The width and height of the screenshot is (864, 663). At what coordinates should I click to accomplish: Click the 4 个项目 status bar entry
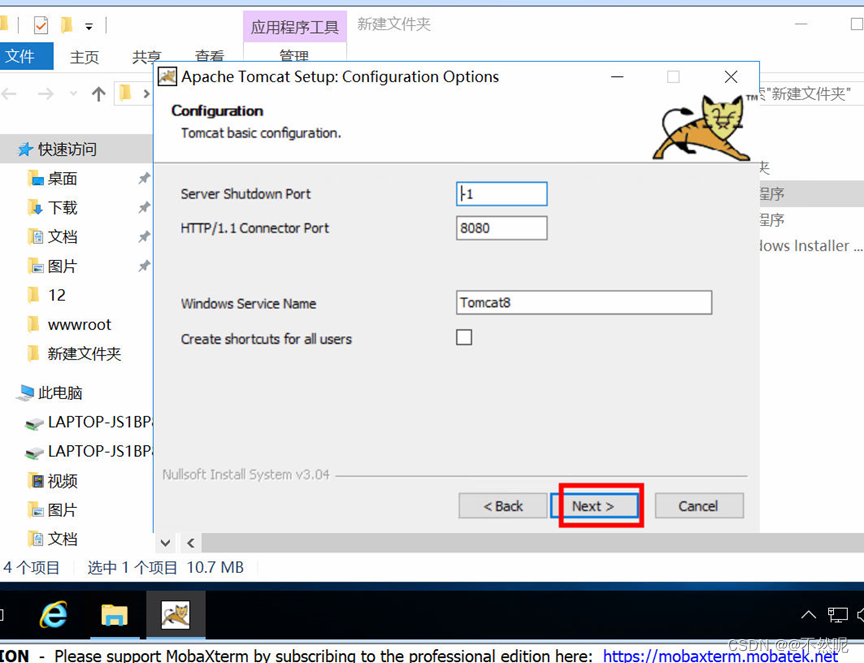[x=31, y=567]
